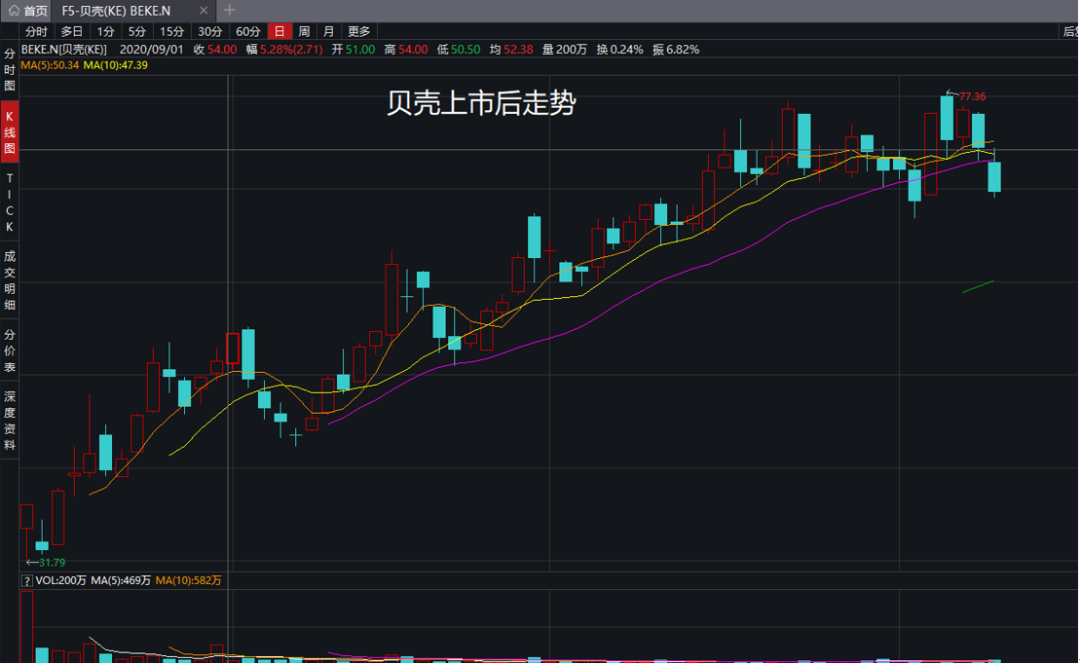
Task: Select the 5分 chart period
Action: pyautogui.click(x=137, y=32)
